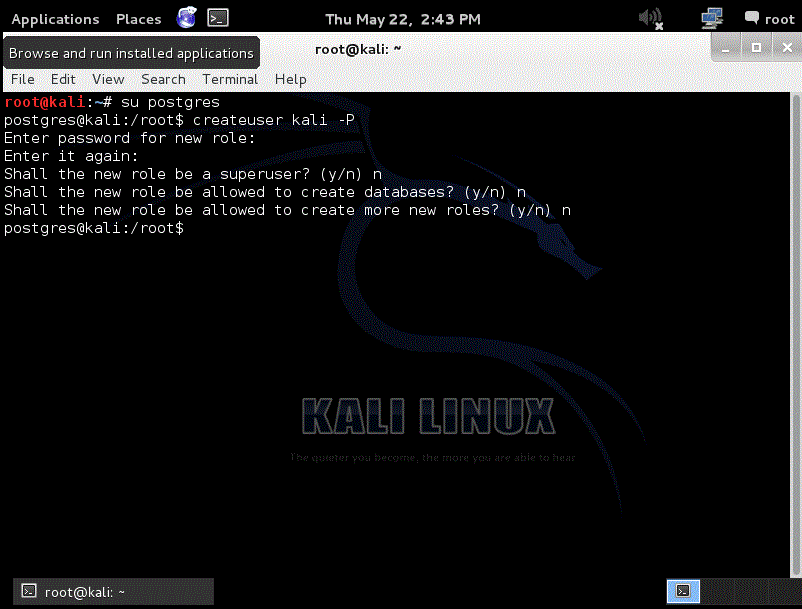
Task: Click the 'createuser kali -P' command line
Action: click(180, 120)
